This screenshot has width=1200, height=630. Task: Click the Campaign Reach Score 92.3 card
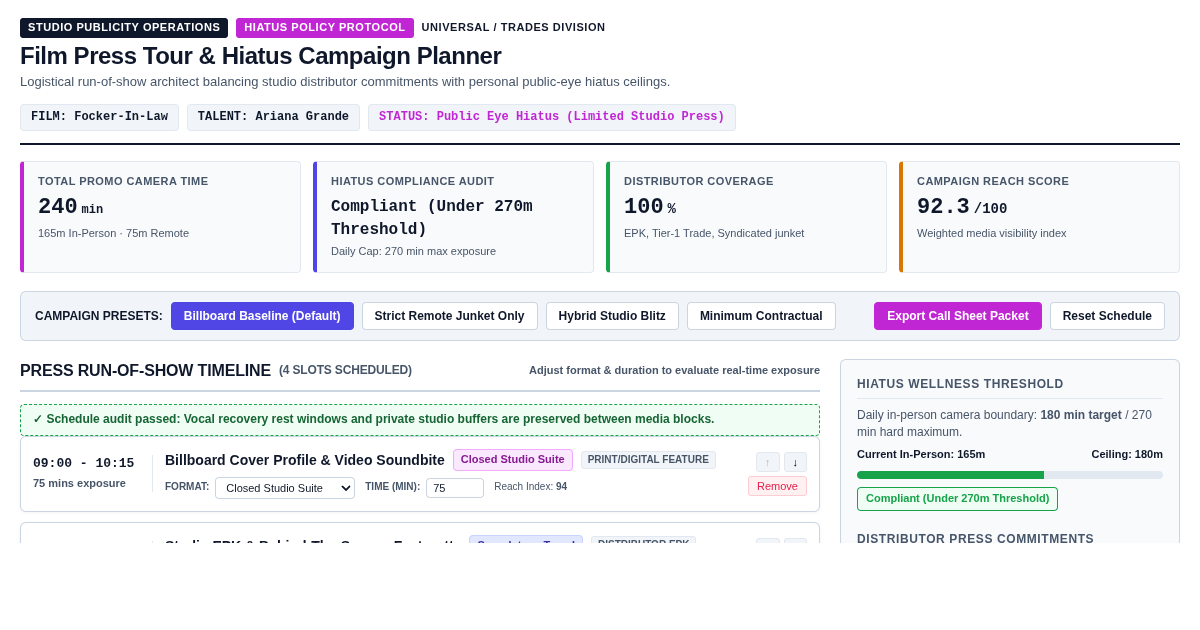click(x=1039, y=217)
